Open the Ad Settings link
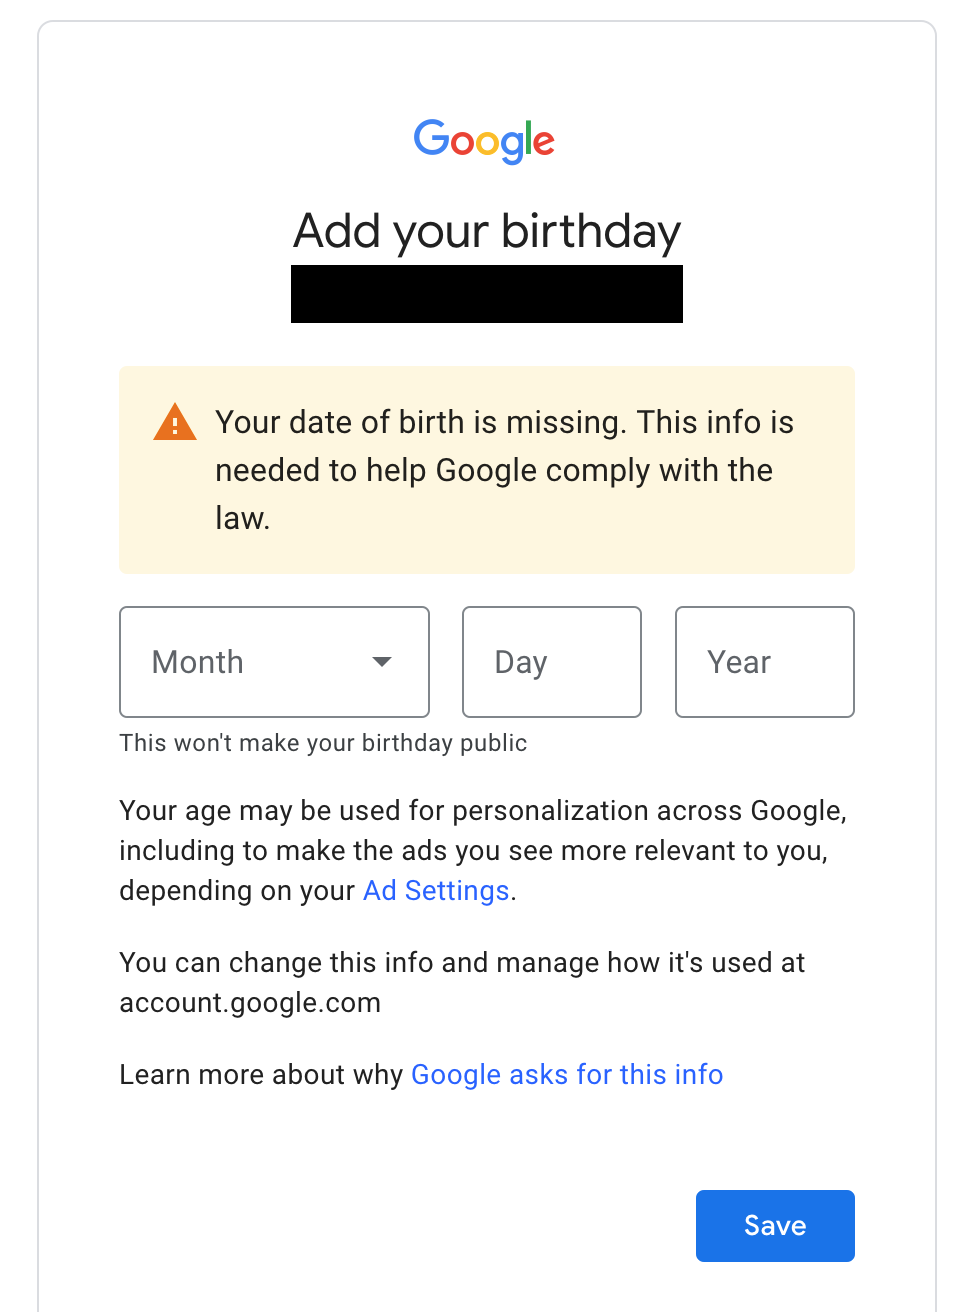Viewport: 968px width, 1312px height. pyautogui.click(x=435, y=890)
